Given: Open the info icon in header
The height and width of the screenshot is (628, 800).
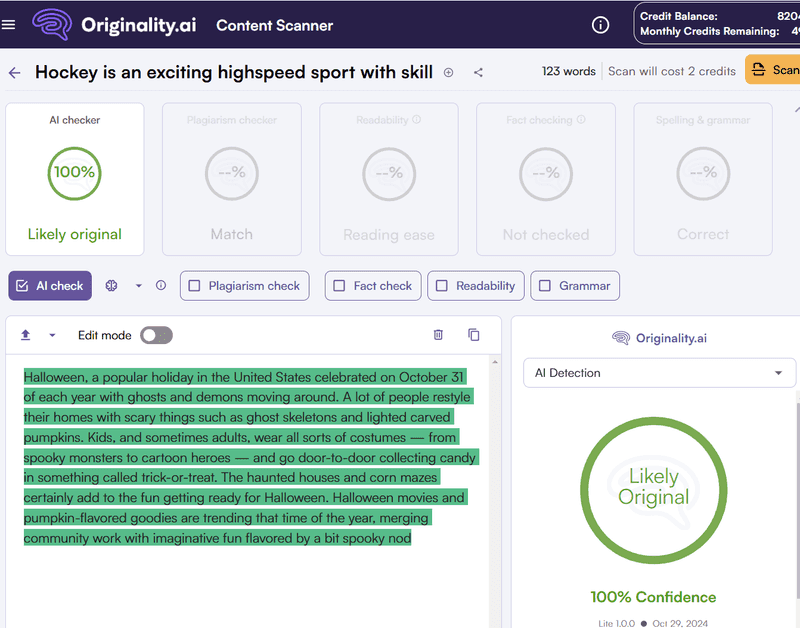Looking at the screenshot, I should point(600,25).
